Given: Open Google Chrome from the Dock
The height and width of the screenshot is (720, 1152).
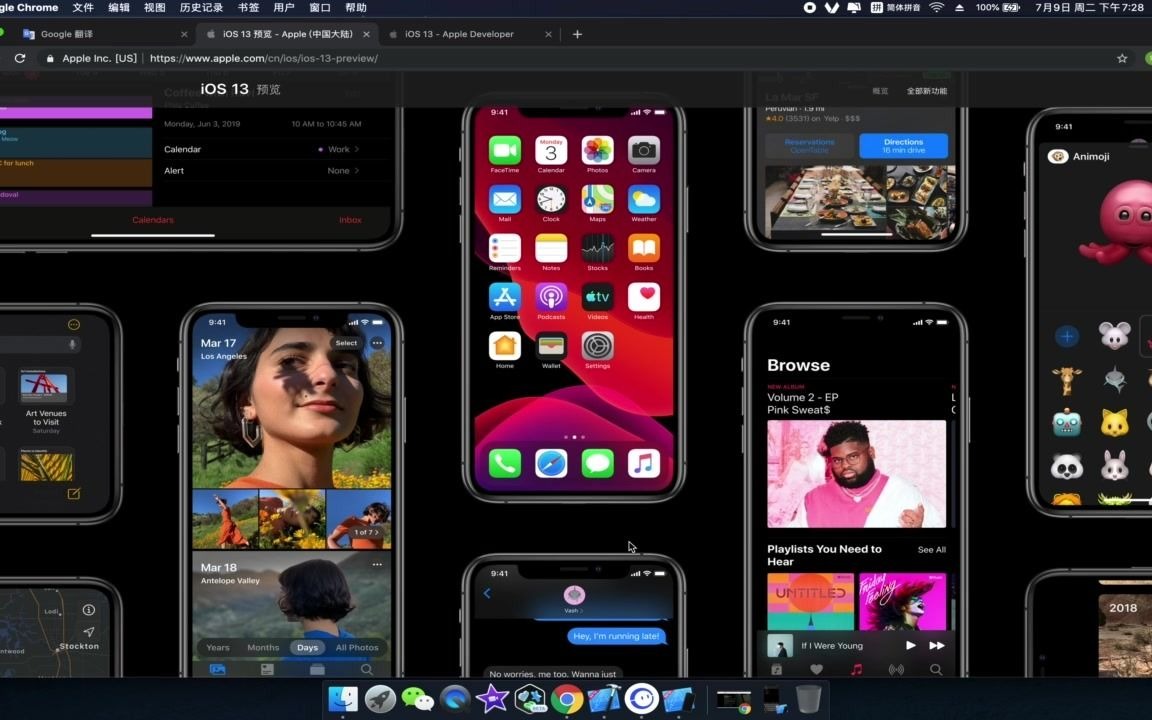Looking at the screenshot, I should pyautogui.click(x=567, y=698).
